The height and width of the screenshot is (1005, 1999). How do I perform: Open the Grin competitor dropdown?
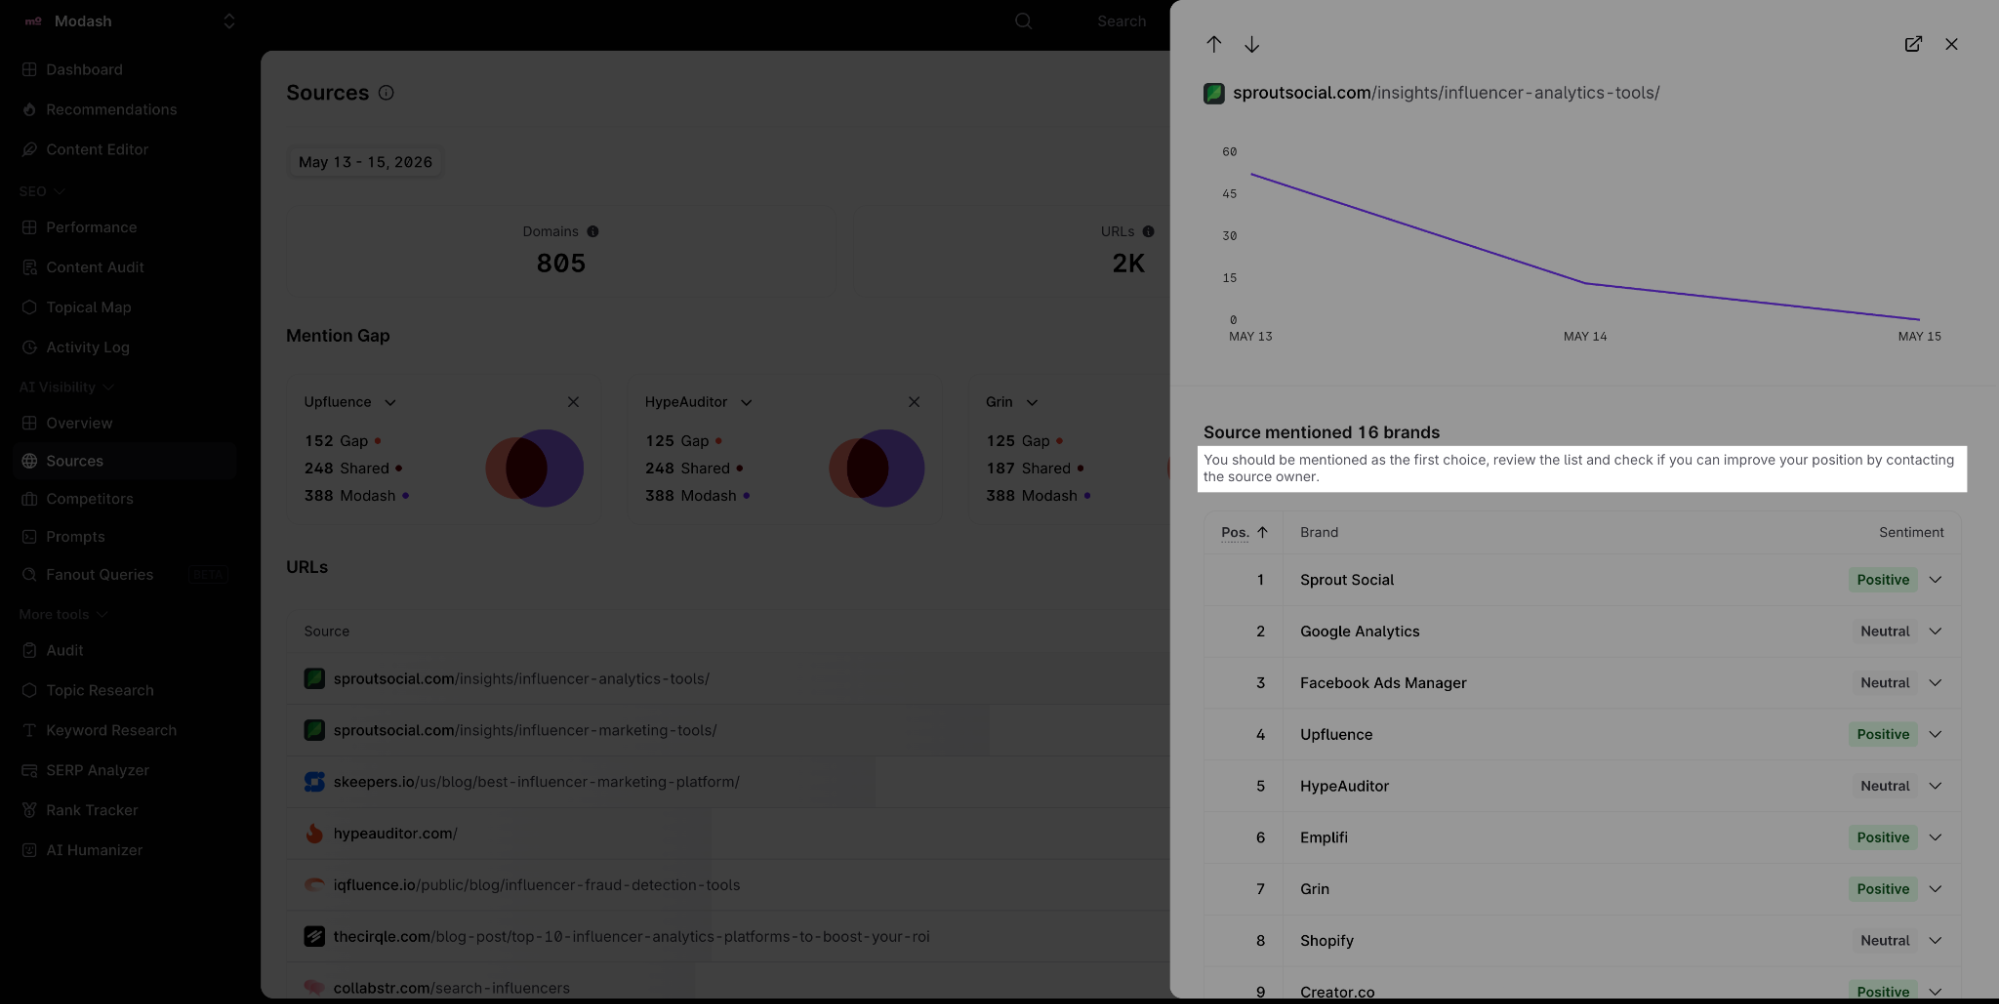[1011, 402]
